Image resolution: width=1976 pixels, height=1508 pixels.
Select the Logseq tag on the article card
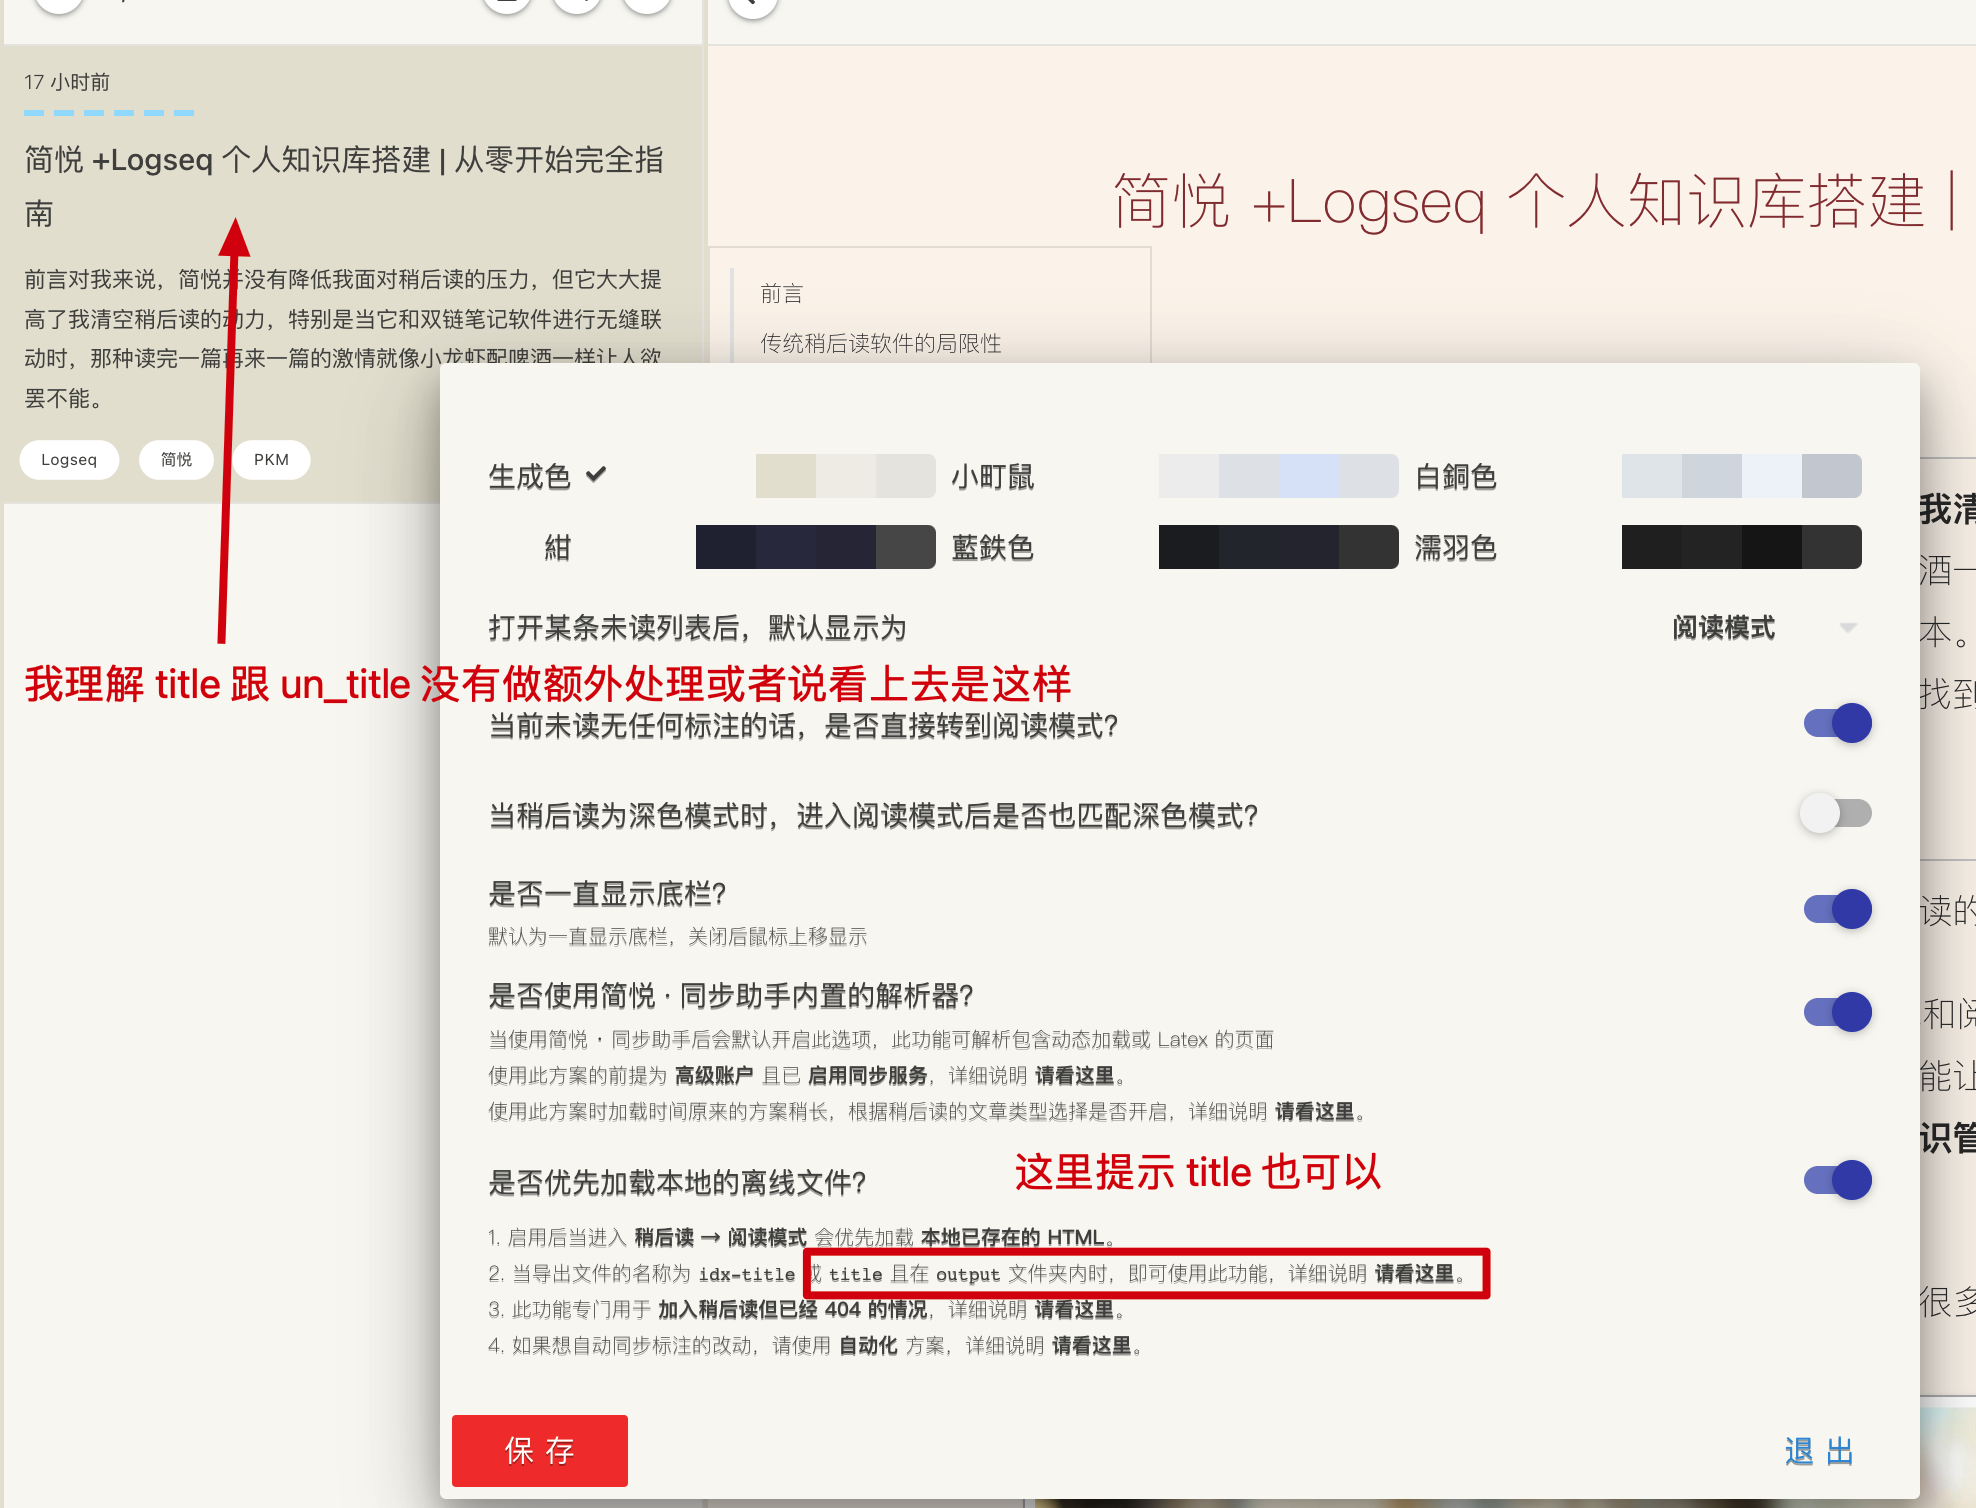(x=68, y=459)
